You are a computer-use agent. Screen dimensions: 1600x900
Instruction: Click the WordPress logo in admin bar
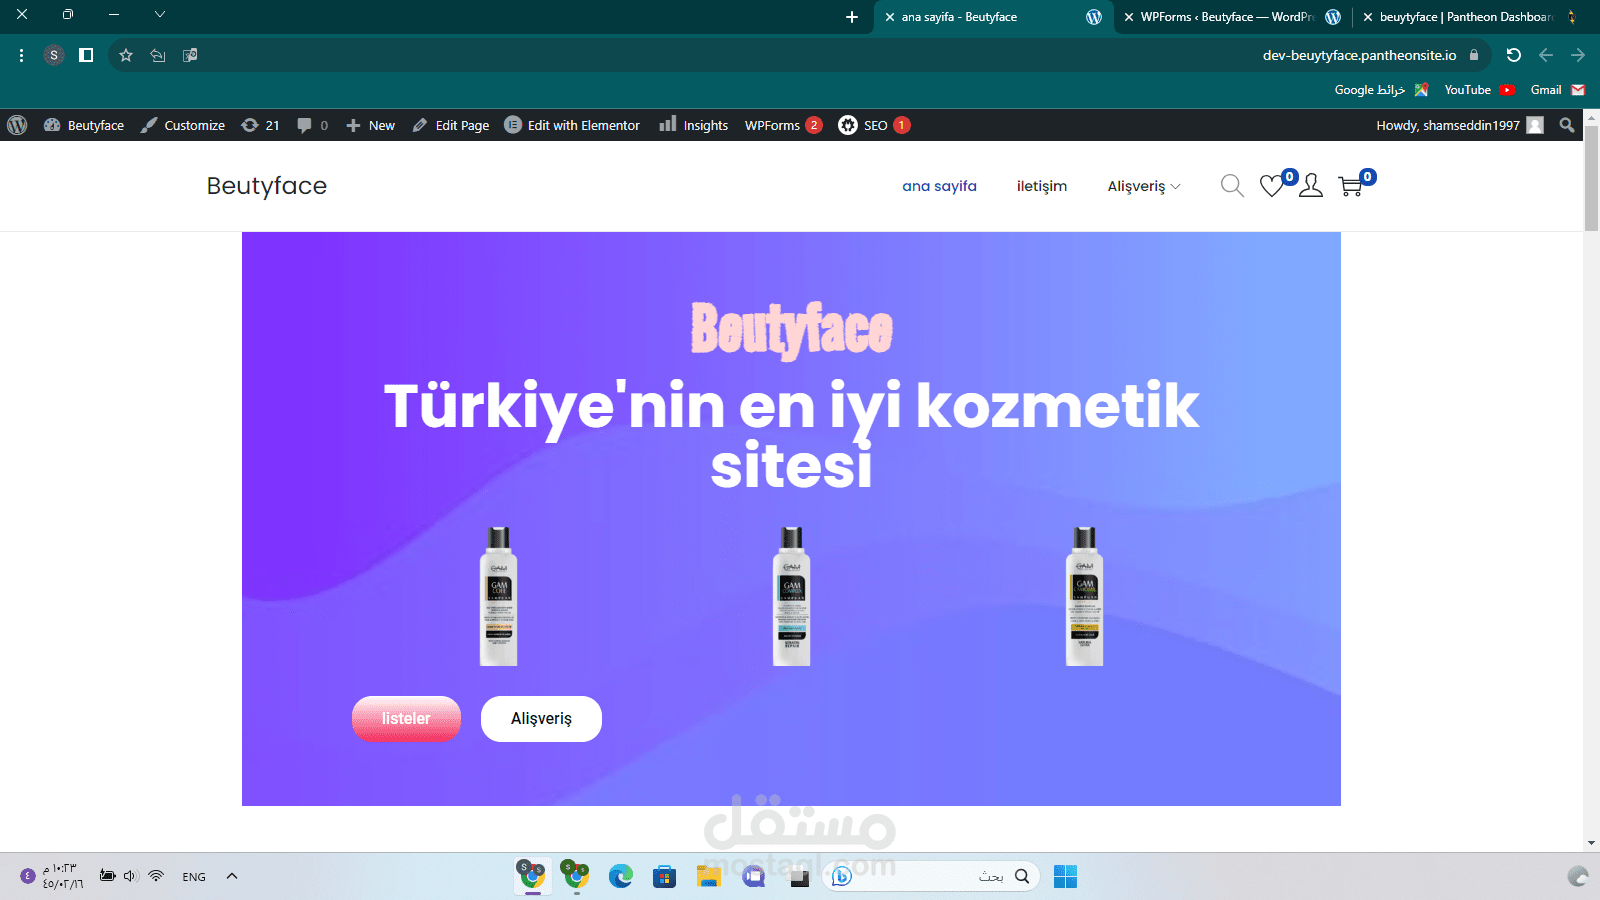point(17,125)
